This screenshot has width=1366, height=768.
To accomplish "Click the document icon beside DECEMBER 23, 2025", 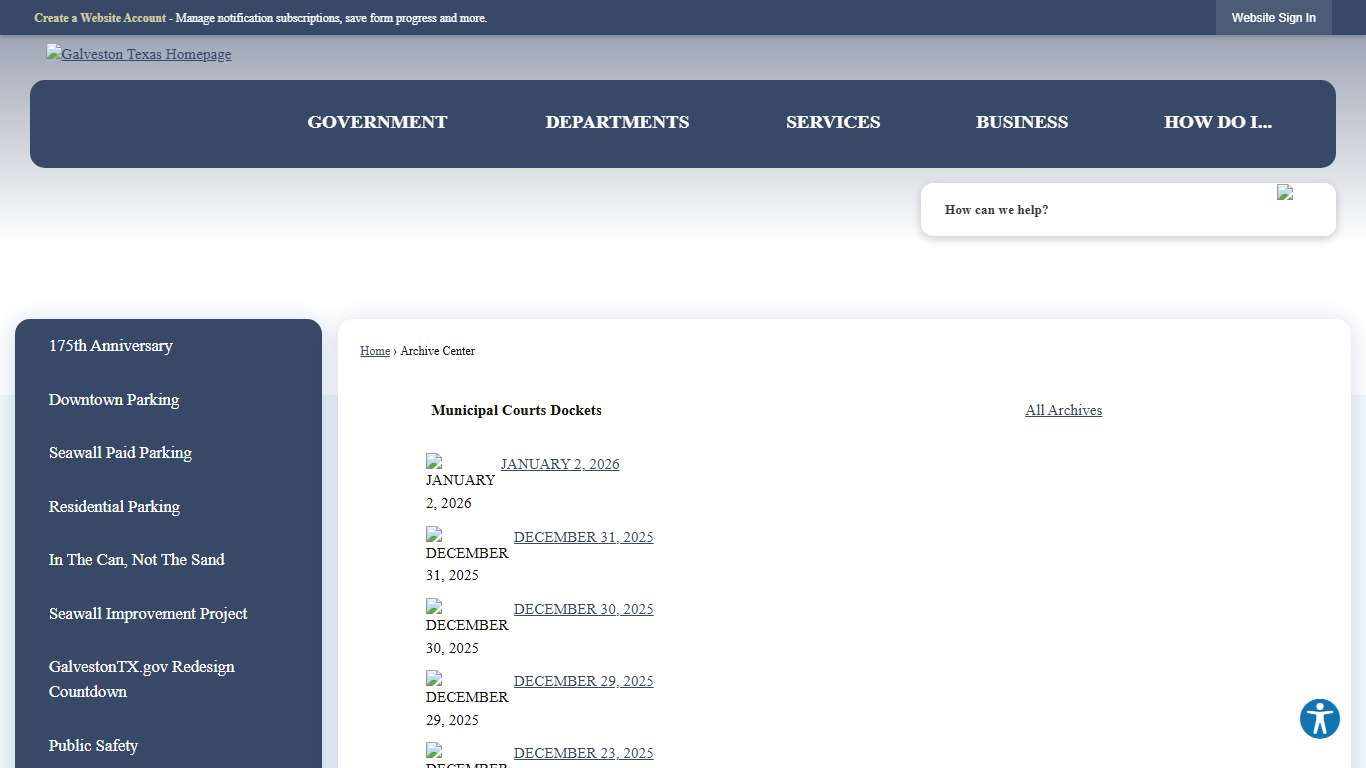I will point(434,754).
